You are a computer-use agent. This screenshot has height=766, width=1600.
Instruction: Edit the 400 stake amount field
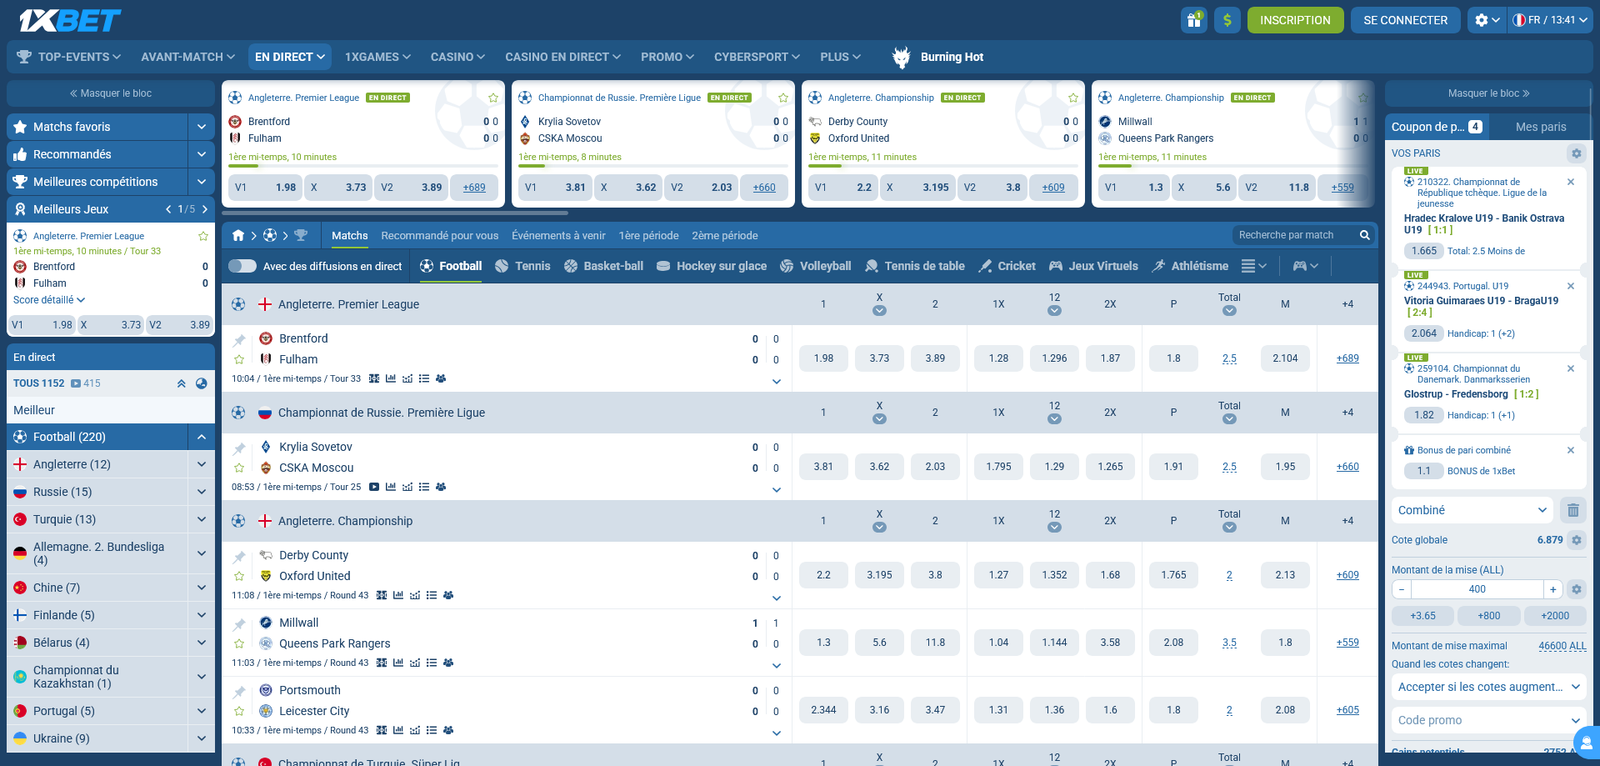click(1477, 589)
